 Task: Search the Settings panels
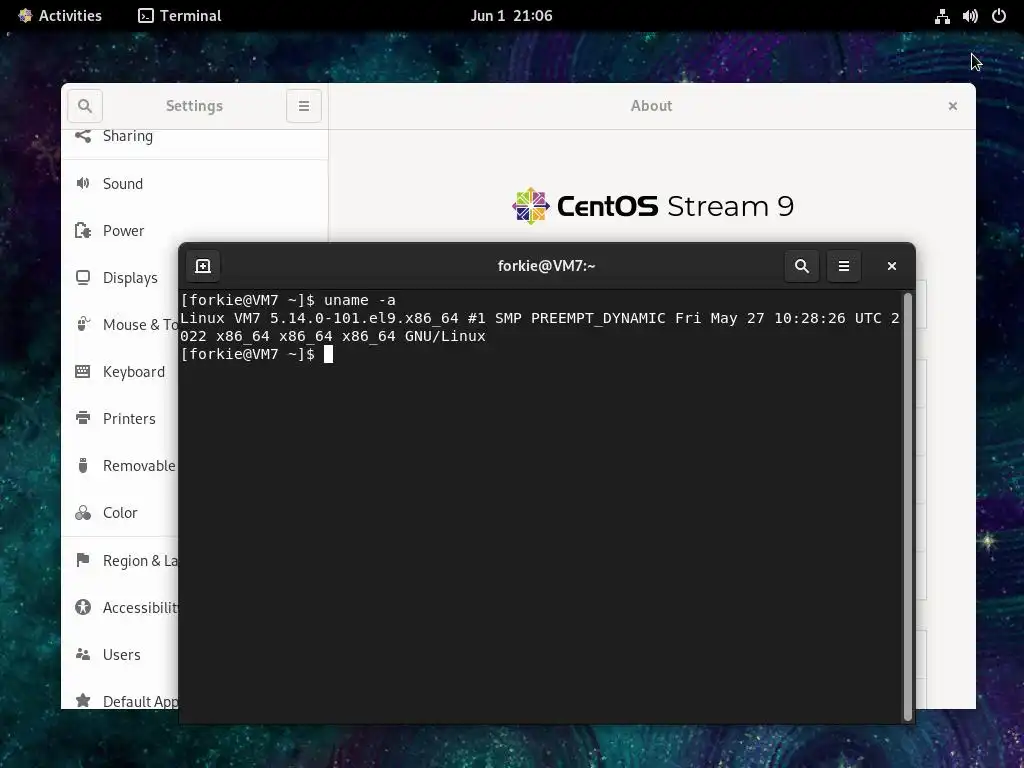point(85,106)
